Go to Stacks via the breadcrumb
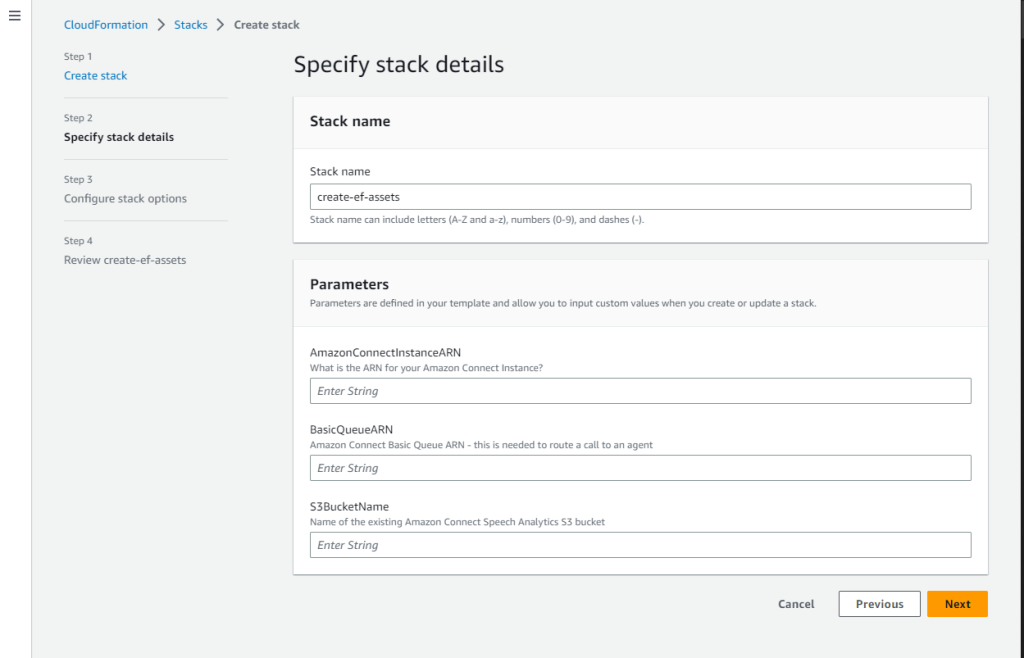Viewport: 1024px width, 658px height. click(x=191, y=25)
